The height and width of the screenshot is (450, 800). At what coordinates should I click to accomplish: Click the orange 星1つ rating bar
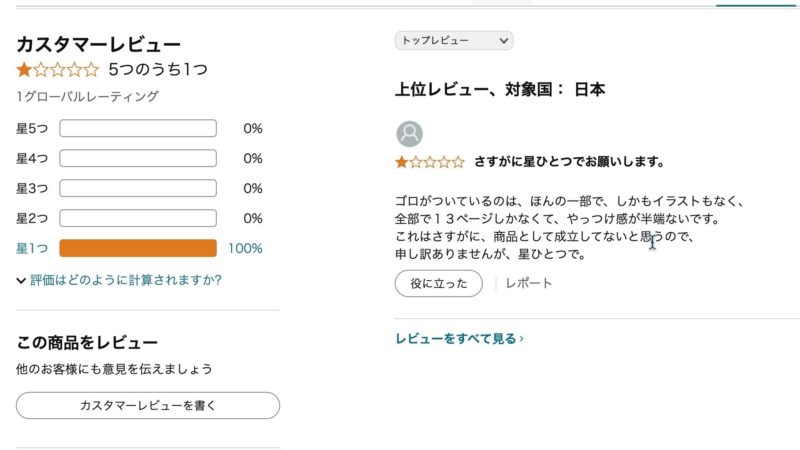pyautogui.click(x=138, y=248)
